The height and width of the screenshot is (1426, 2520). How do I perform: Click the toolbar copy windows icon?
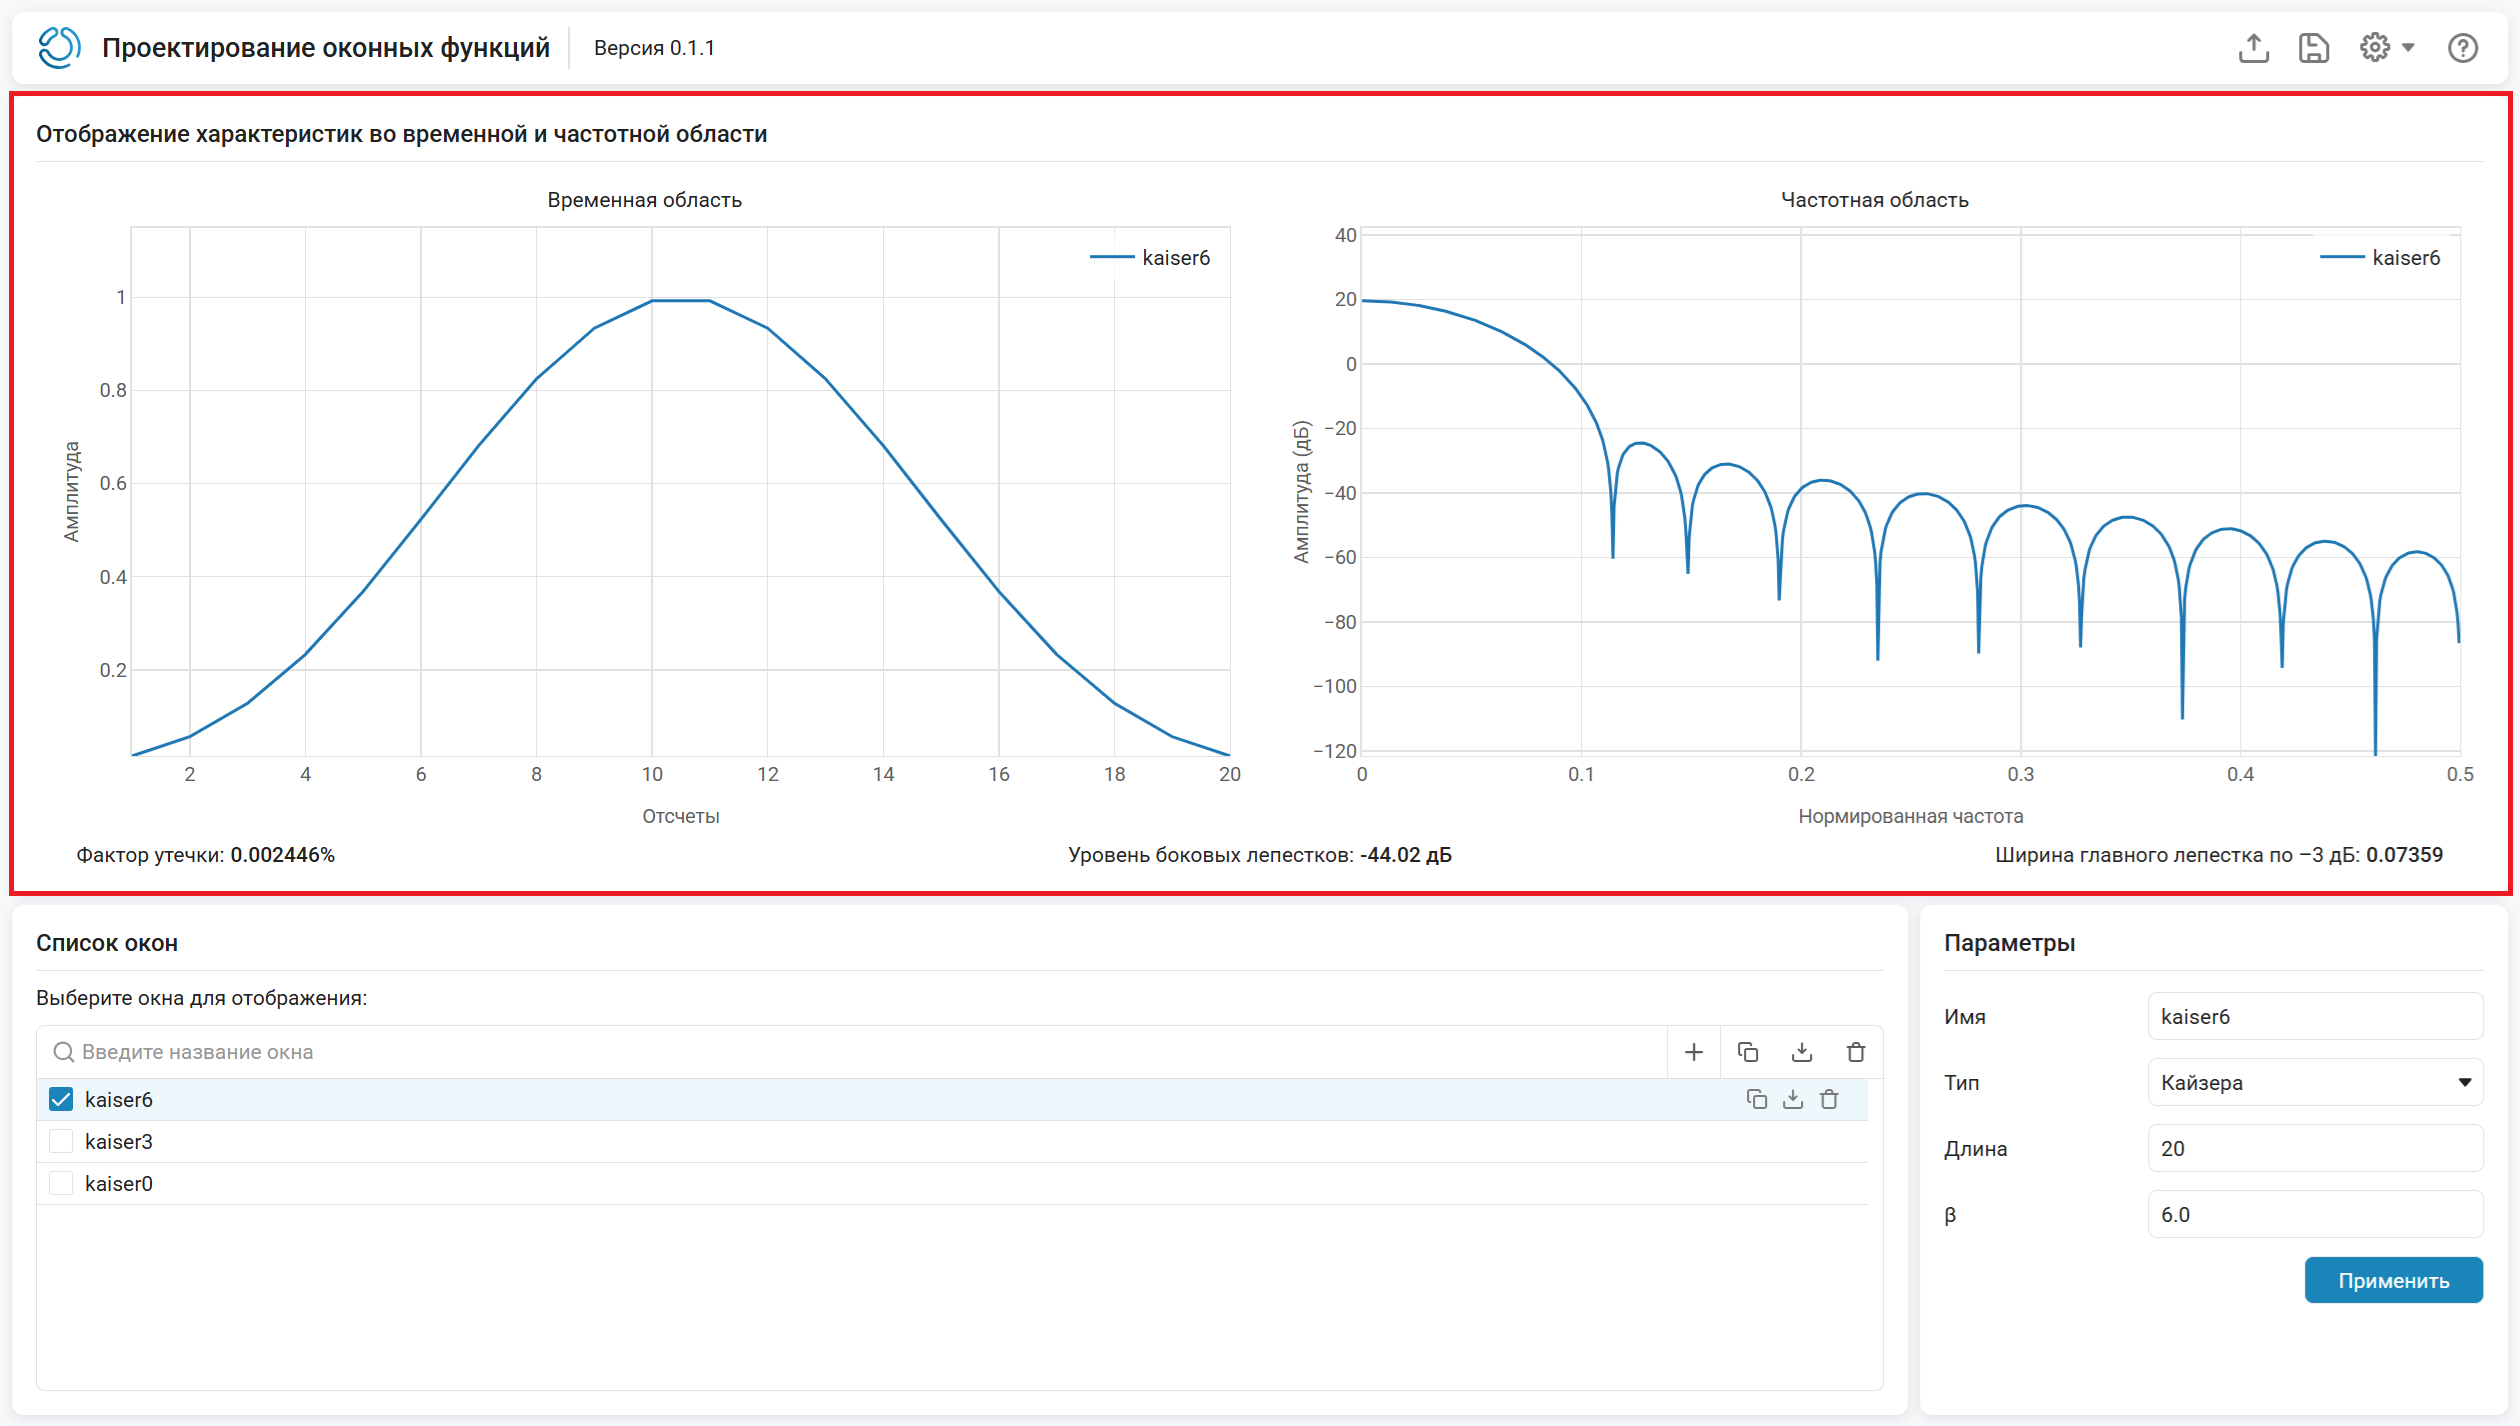(x=1748, y=1052)
